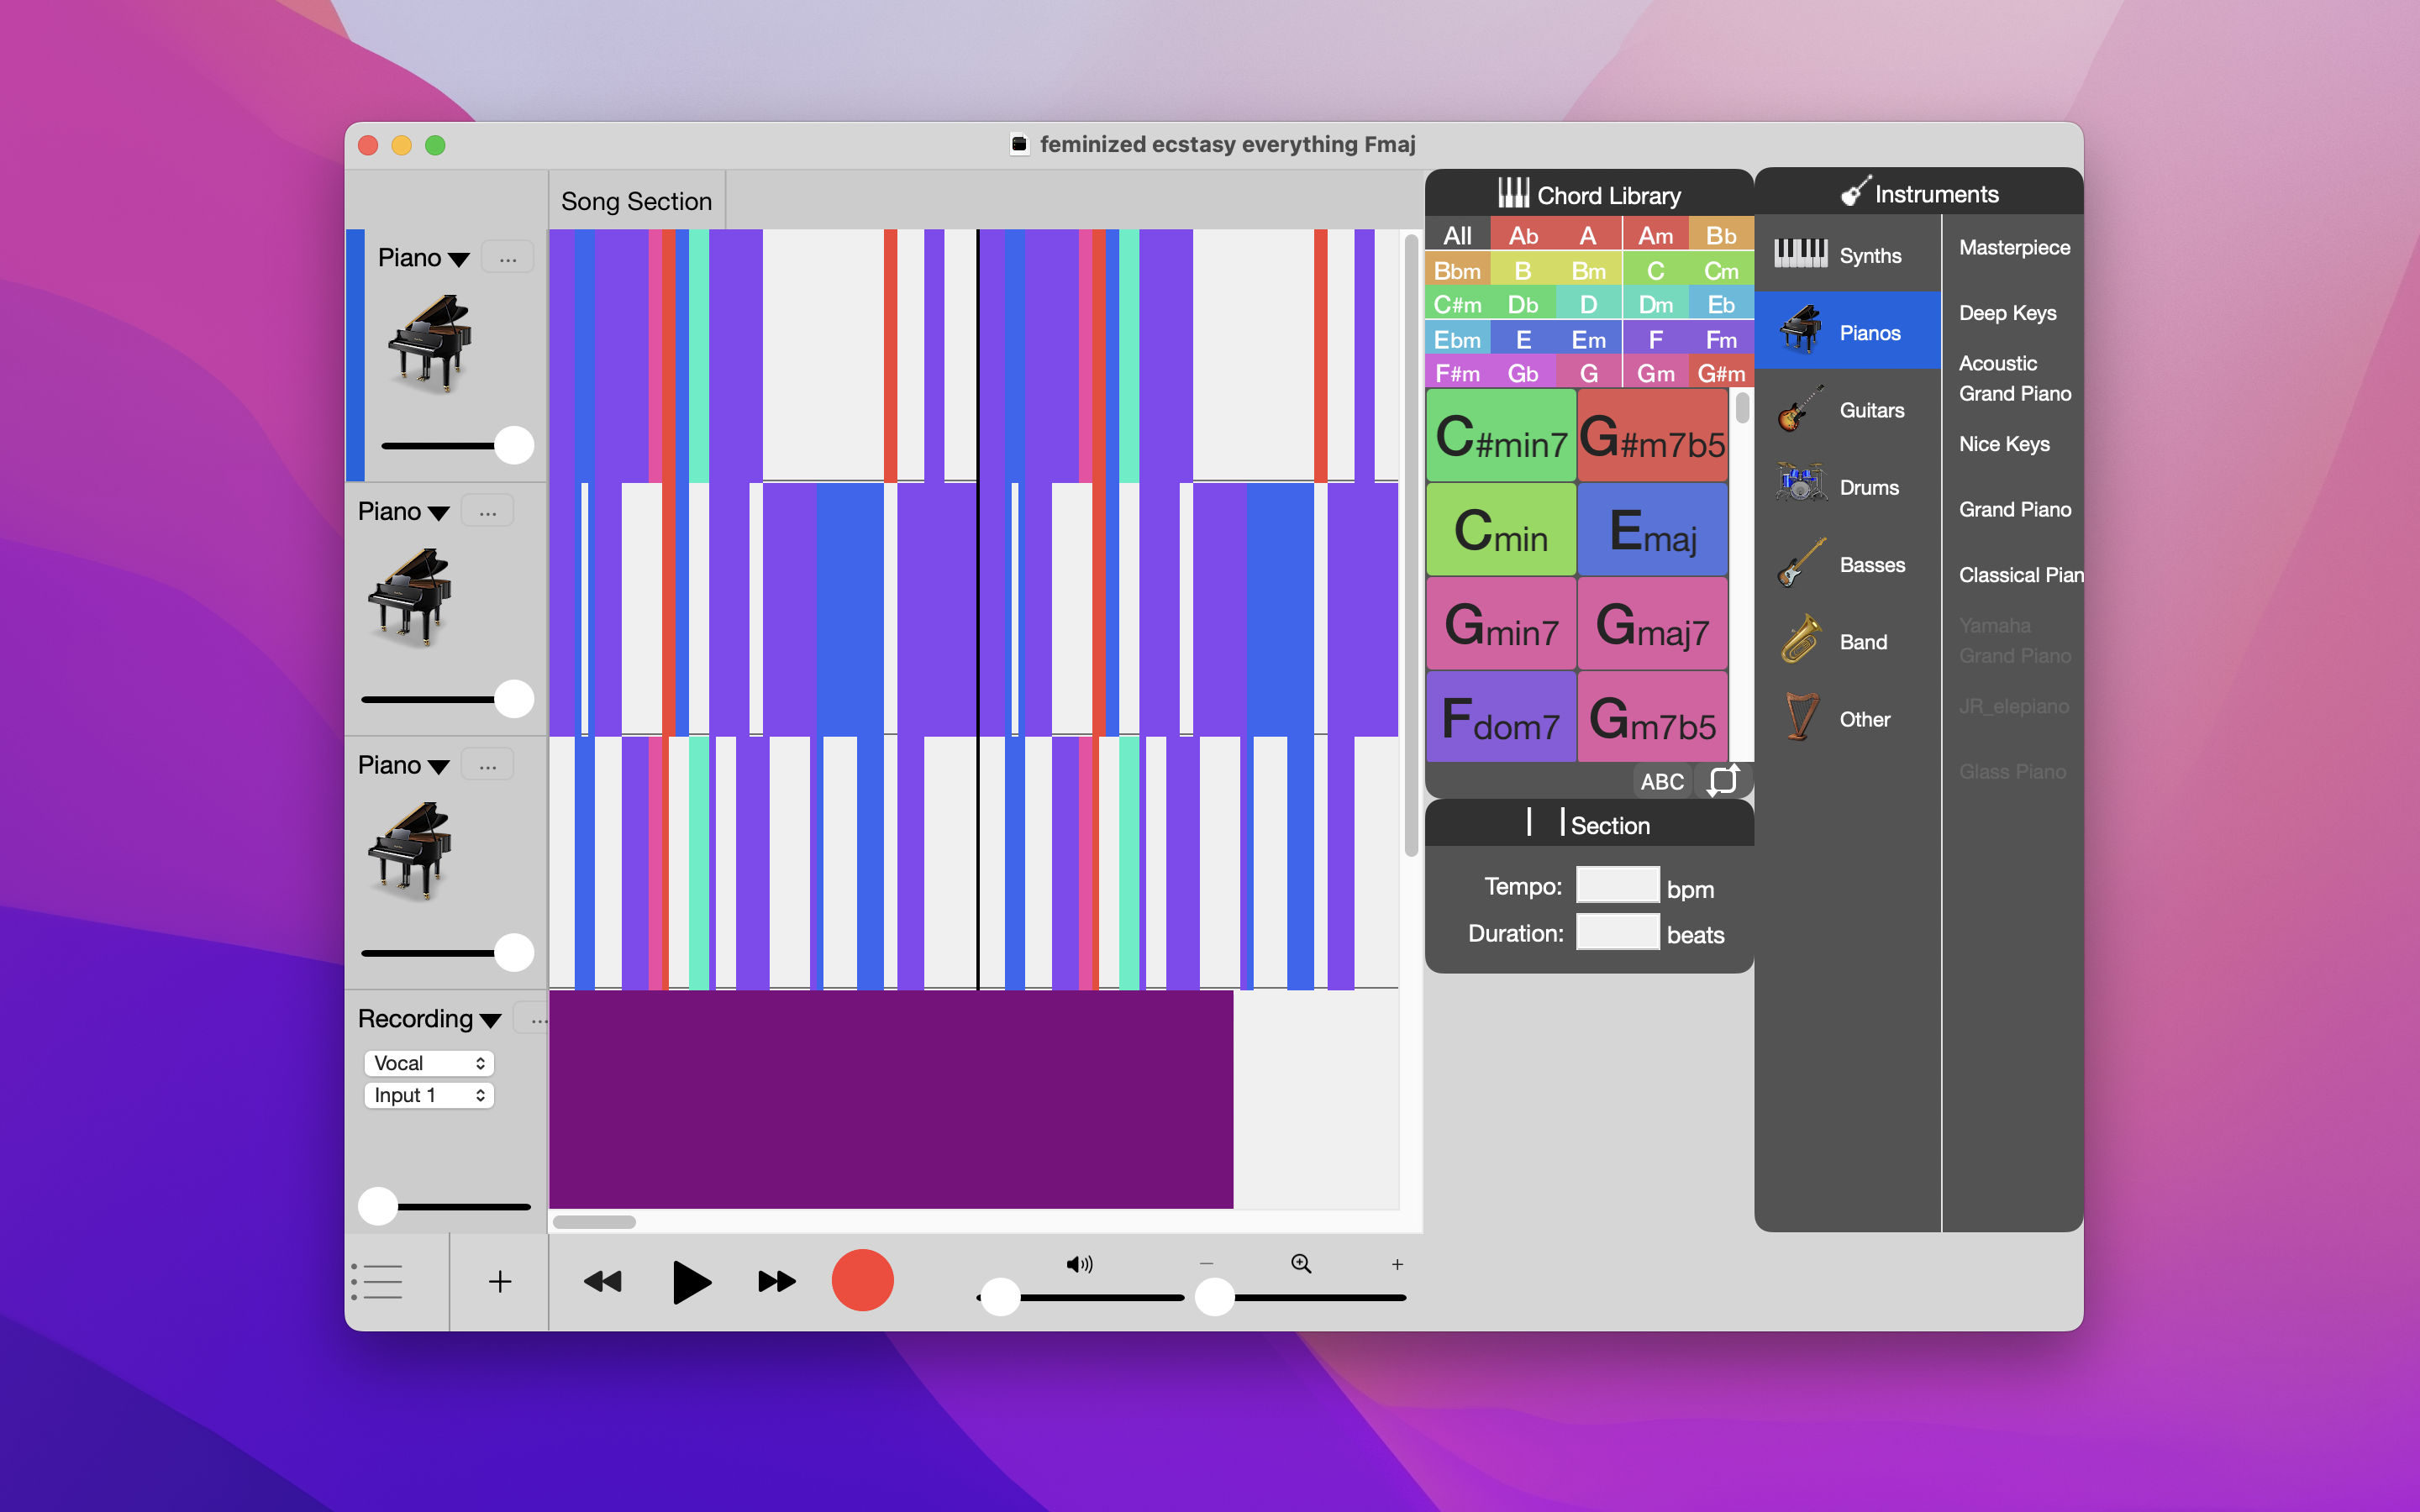The image size is (2420, 1512).
Task: Open the Recording track dropdown arrow
Action: click(x=490, y=1020)
